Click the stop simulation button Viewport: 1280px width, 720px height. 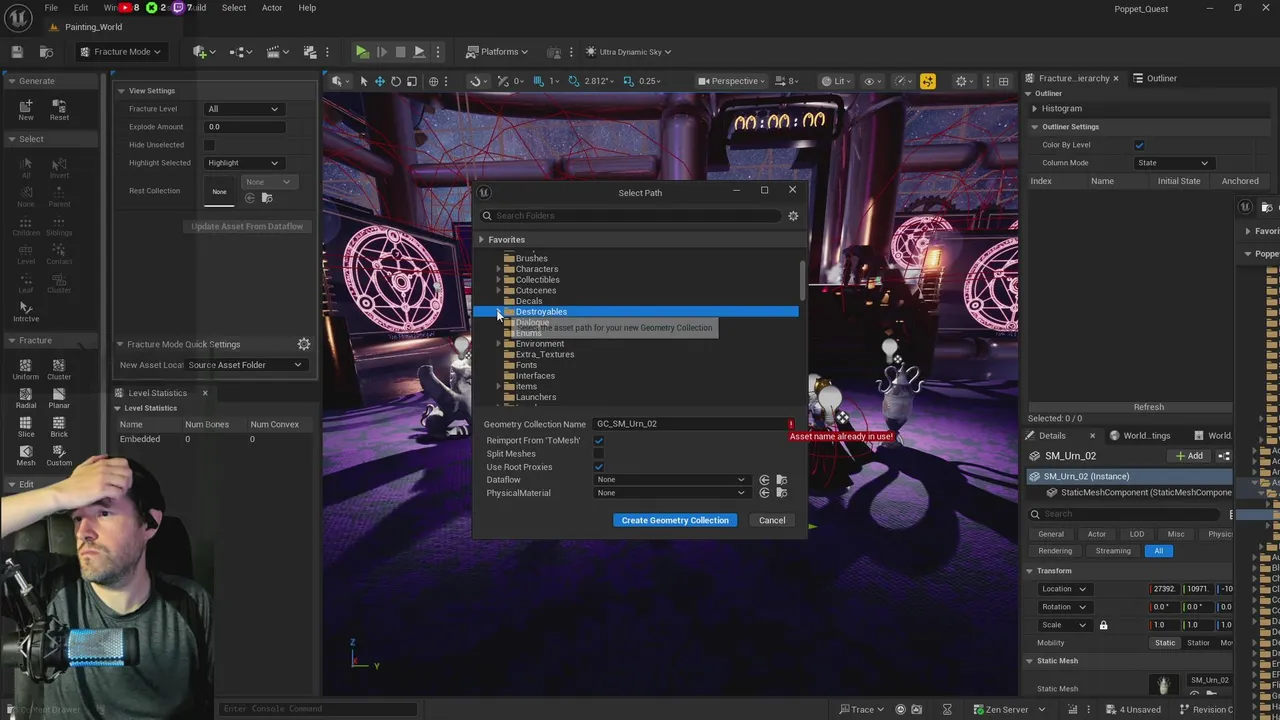[x=400, y=52]
